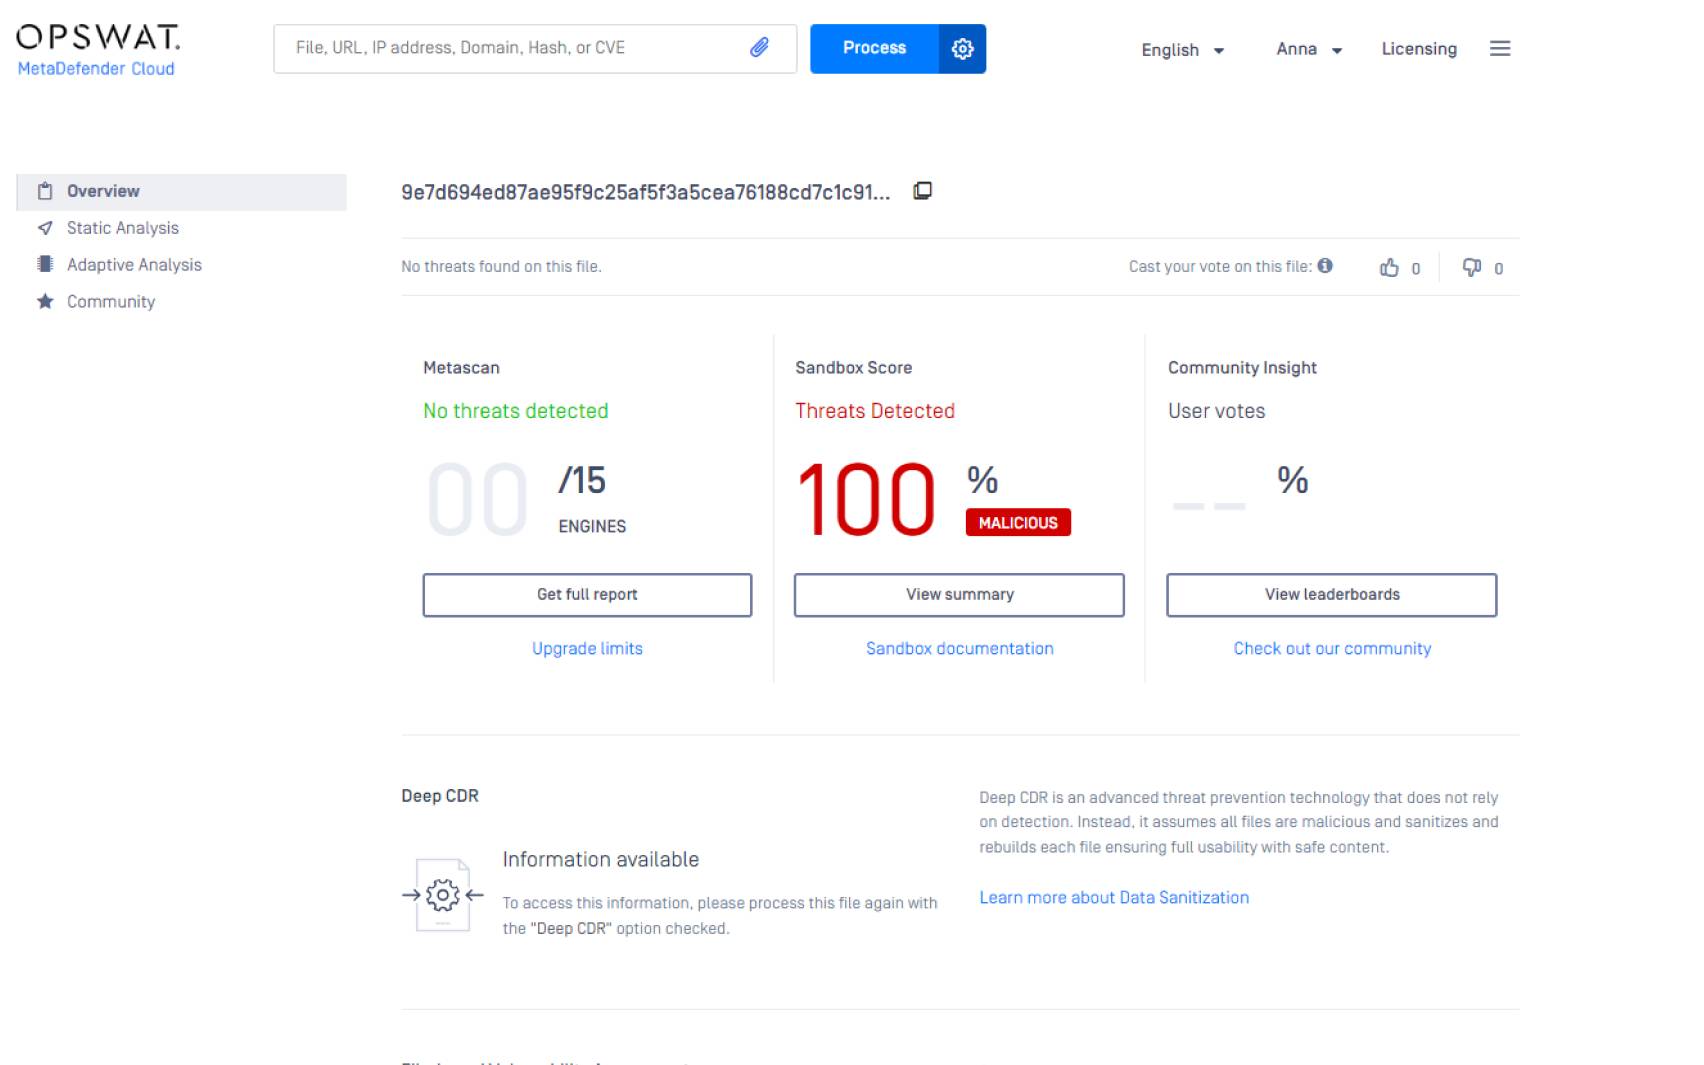
Task: Open scan settings via the gear icon
Action: pyautogui.click(x=962, y=48)
